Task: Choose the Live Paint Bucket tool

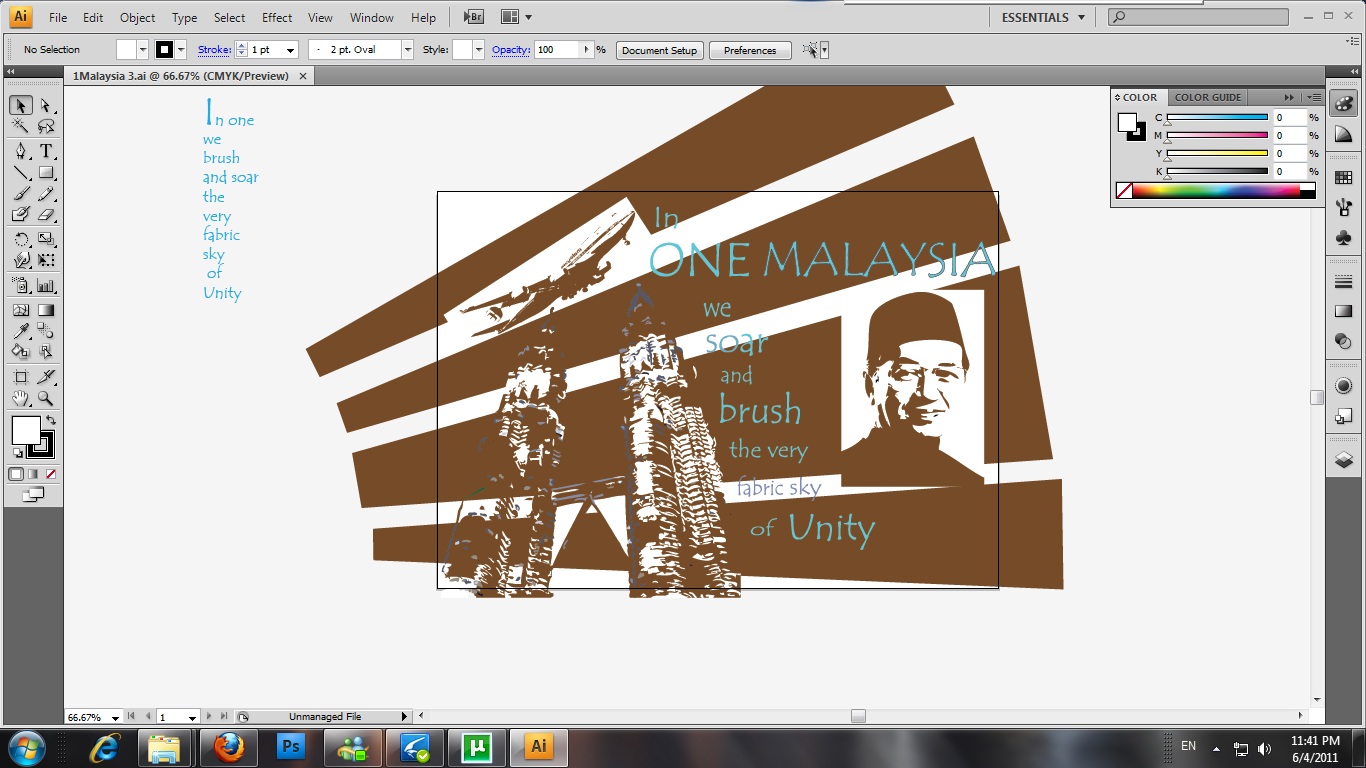Action: (21, 352)
